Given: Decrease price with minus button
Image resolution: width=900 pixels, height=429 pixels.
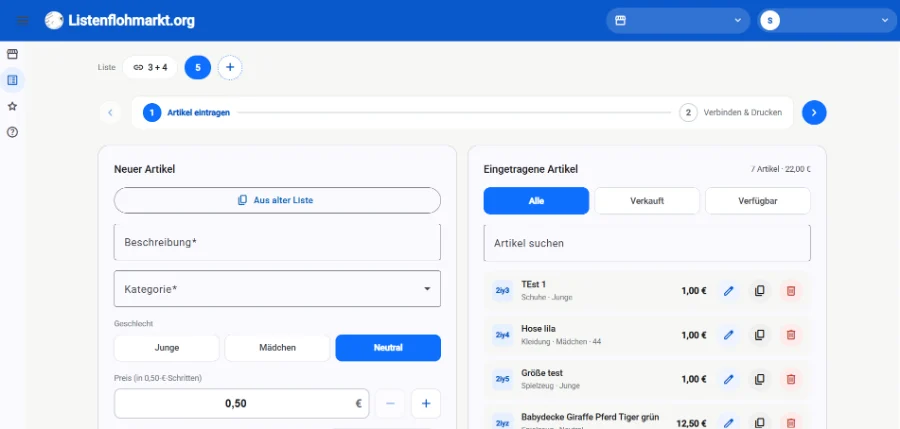Looking at the screenshot, I should (390, 404).
